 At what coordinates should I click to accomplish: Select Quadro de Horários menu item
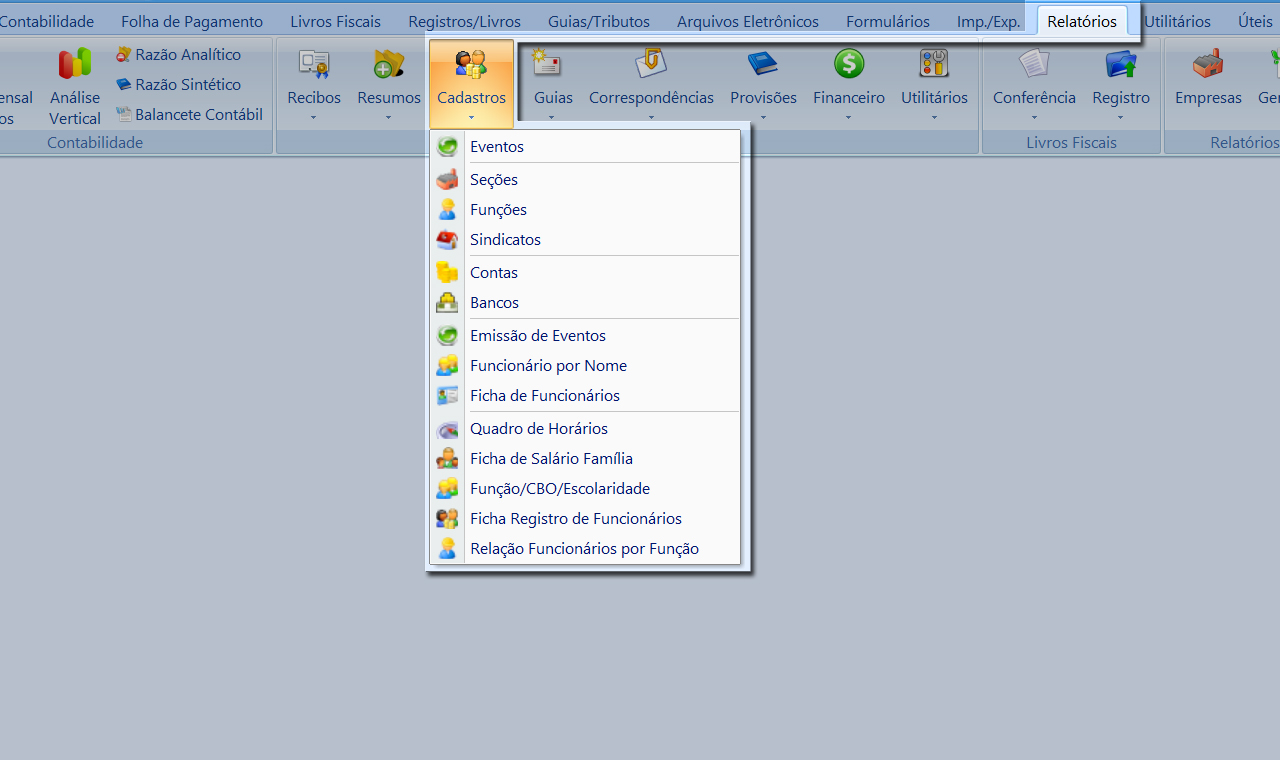click(x=538, y=429)
